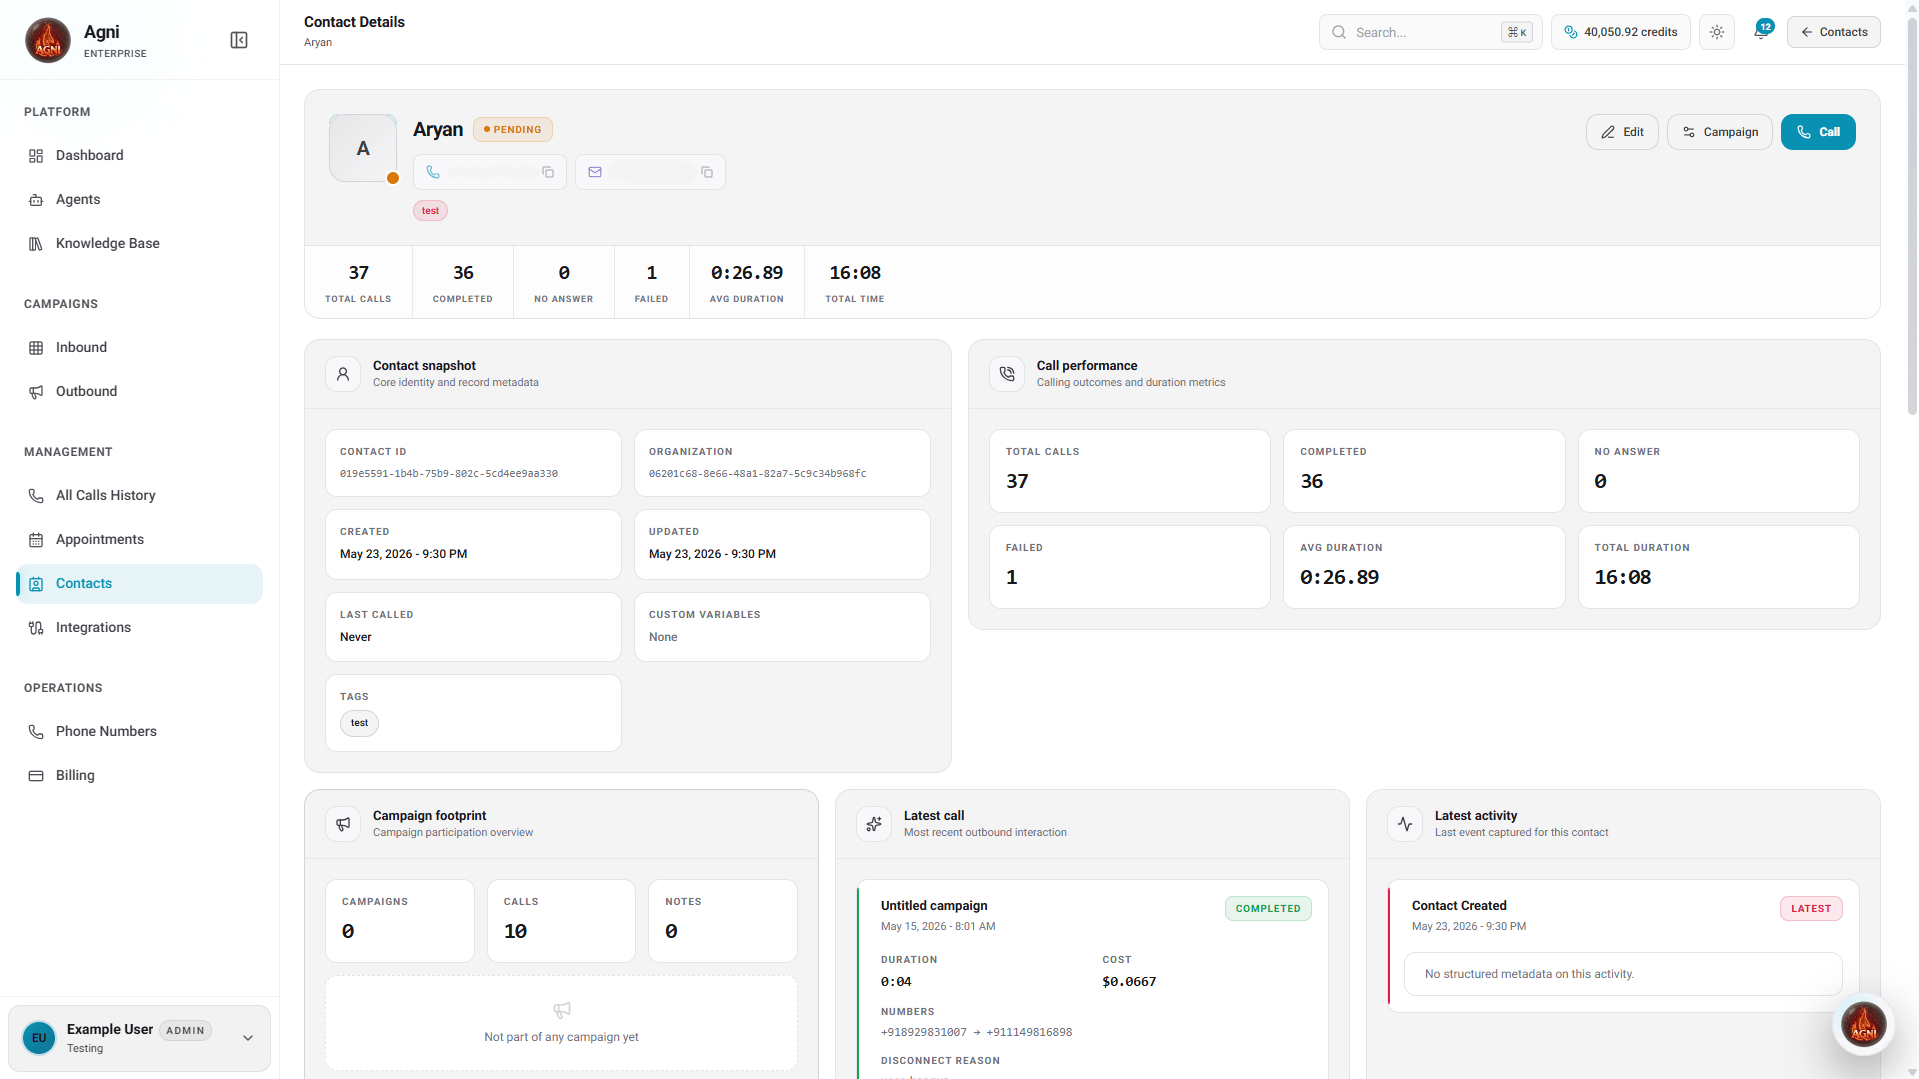The image size is (1919, 1079).
Task: Click the Contact Created activity title
Action: [x=1459, y=906]
